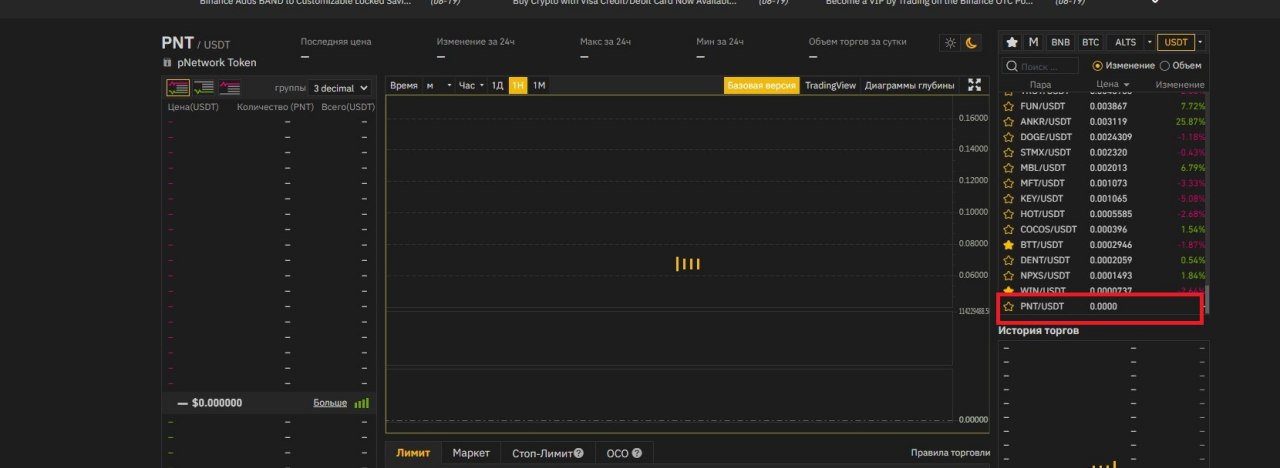Expand the USDT market dropdown arrow
This screenshot has width=1280, height=468.
[1200, 43]
